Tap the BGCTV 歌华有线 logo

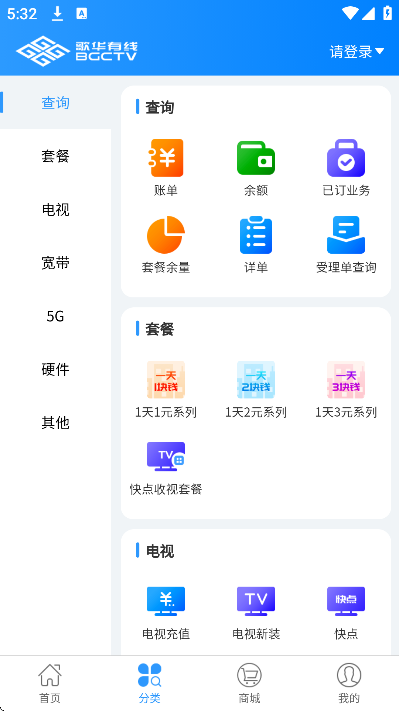click(77, 51)
